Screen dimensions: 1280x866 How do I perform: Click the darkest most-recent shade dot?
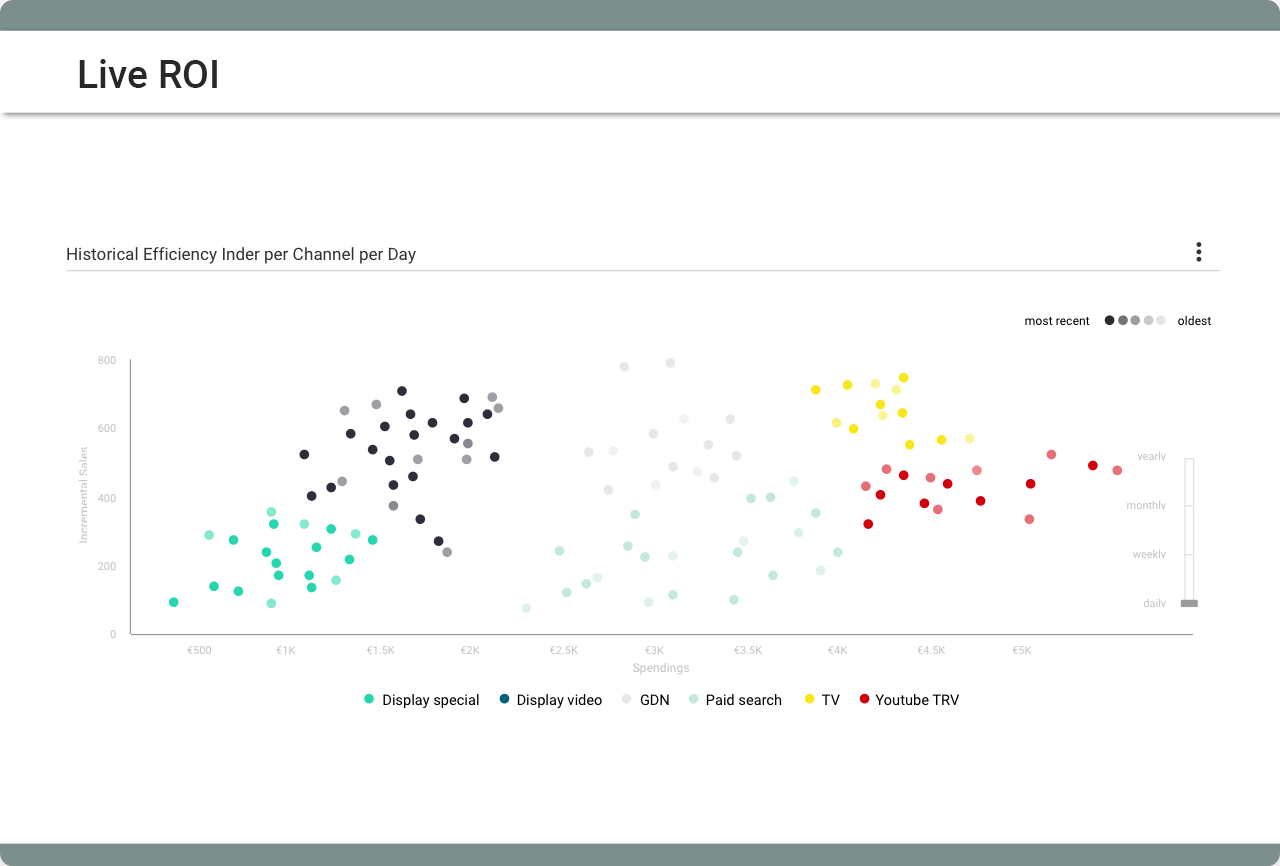coord(1109,321)
